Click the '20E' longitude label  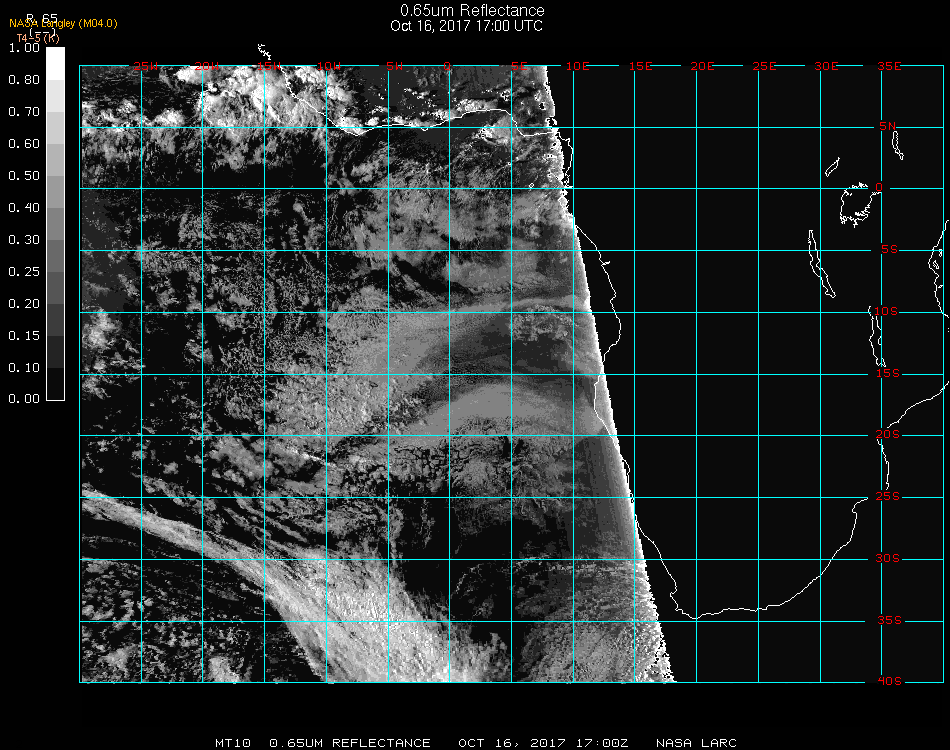click(x=702, y=66)
